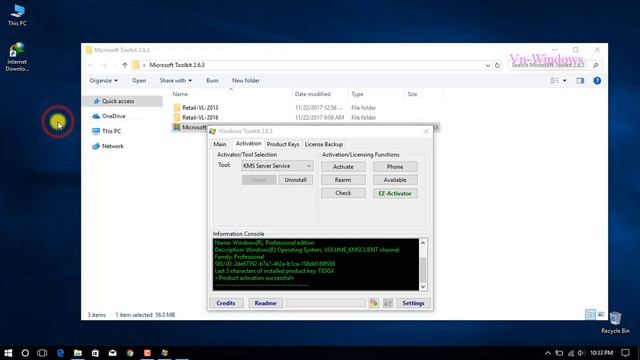Viewport: 640px width, 360px height.
Task: Open Internet Download Manager desktop icon
Action: point(17,56)
